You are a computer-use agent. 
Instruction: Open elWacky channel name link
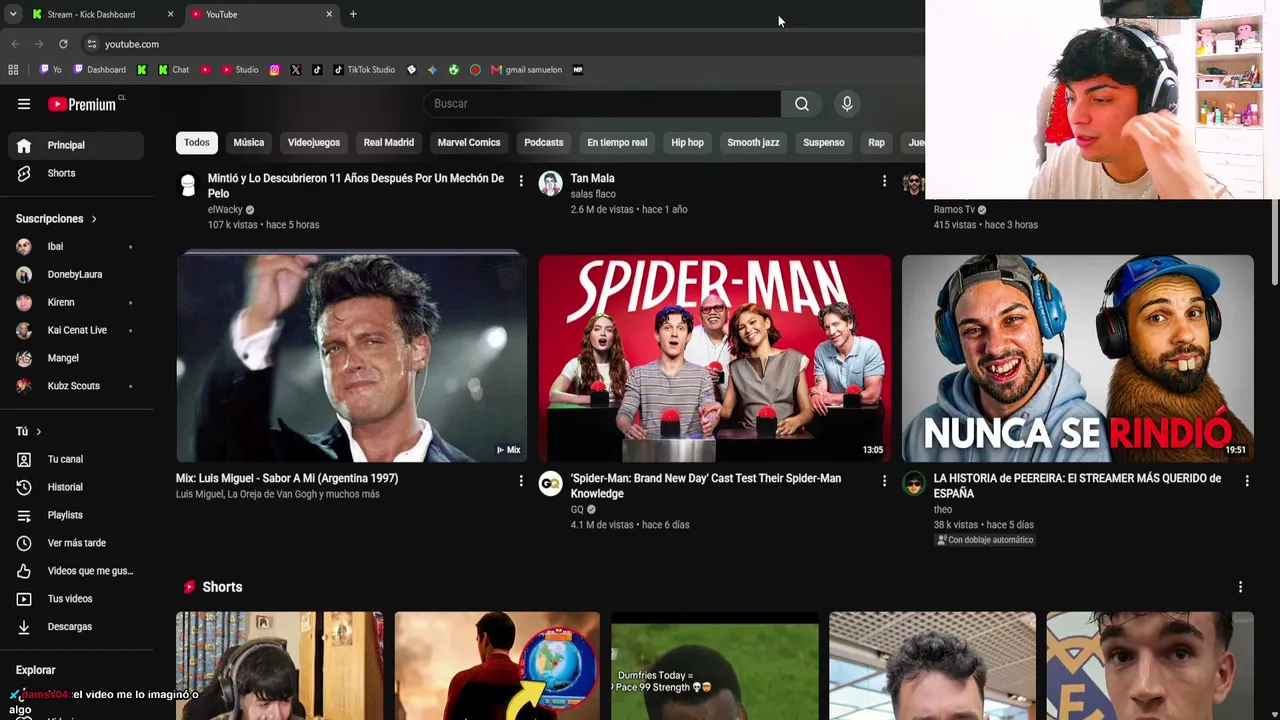click(225, 210)
